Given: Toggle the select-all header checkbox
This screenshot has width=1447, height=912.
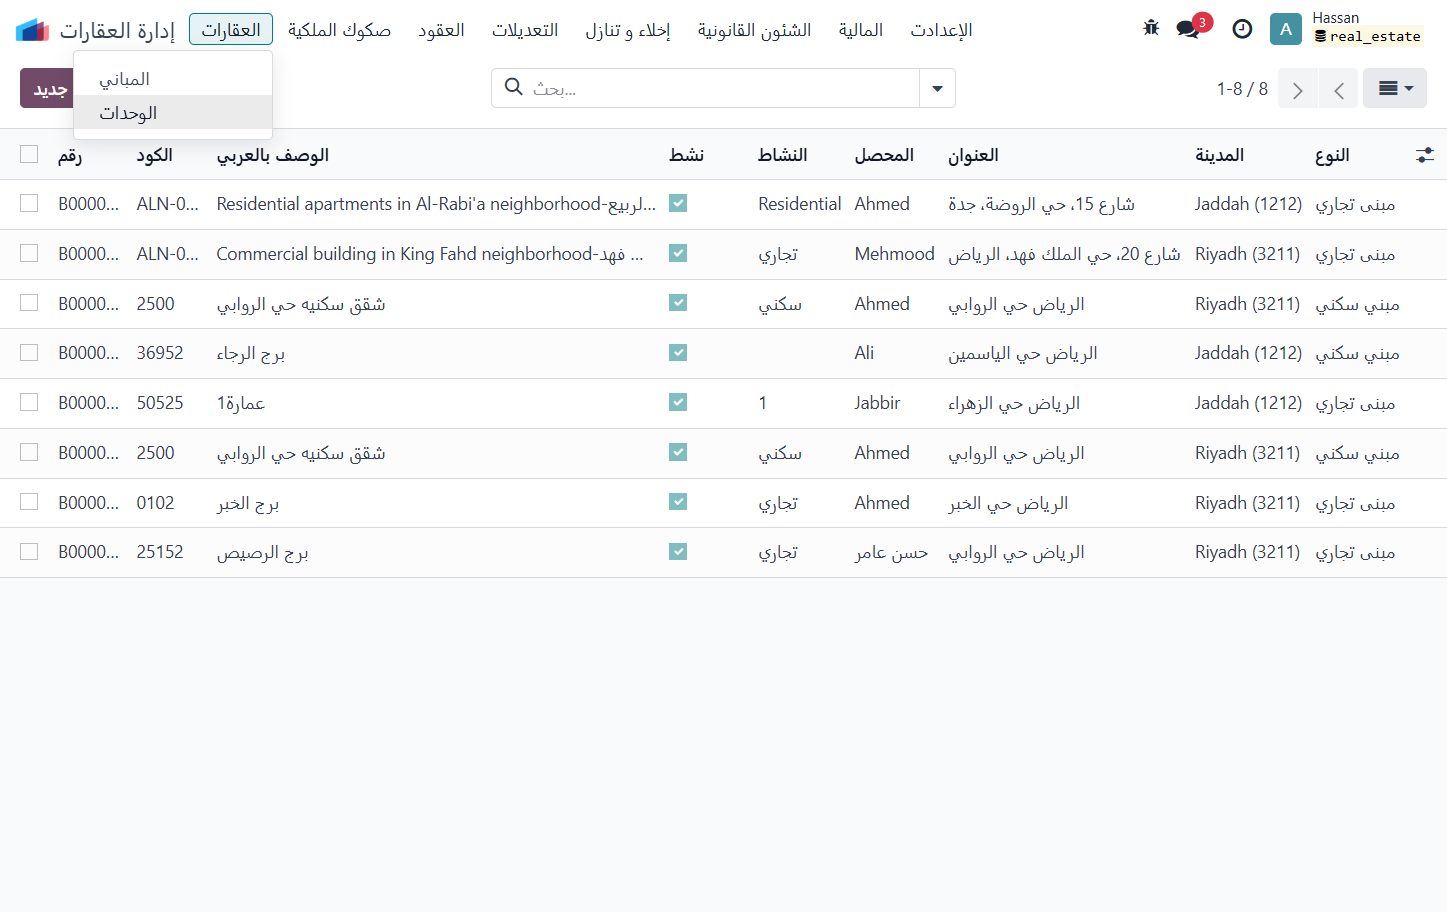Looking at the screenshot, I should pos(29,154).
